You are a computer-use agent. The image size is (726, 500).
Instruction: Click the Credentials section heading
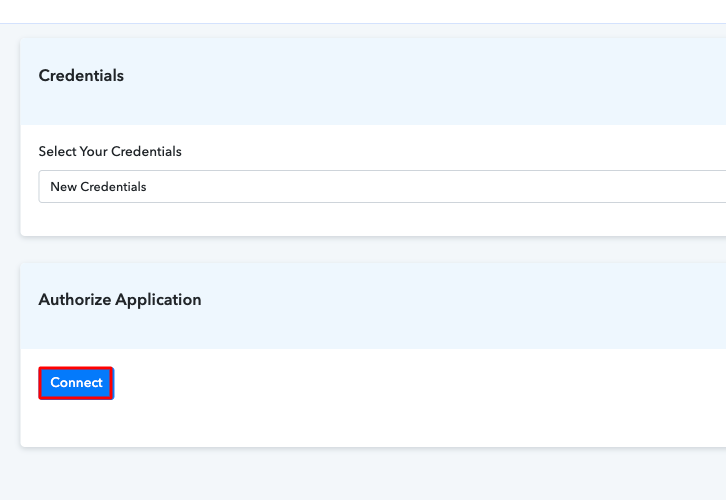[81, 76]
